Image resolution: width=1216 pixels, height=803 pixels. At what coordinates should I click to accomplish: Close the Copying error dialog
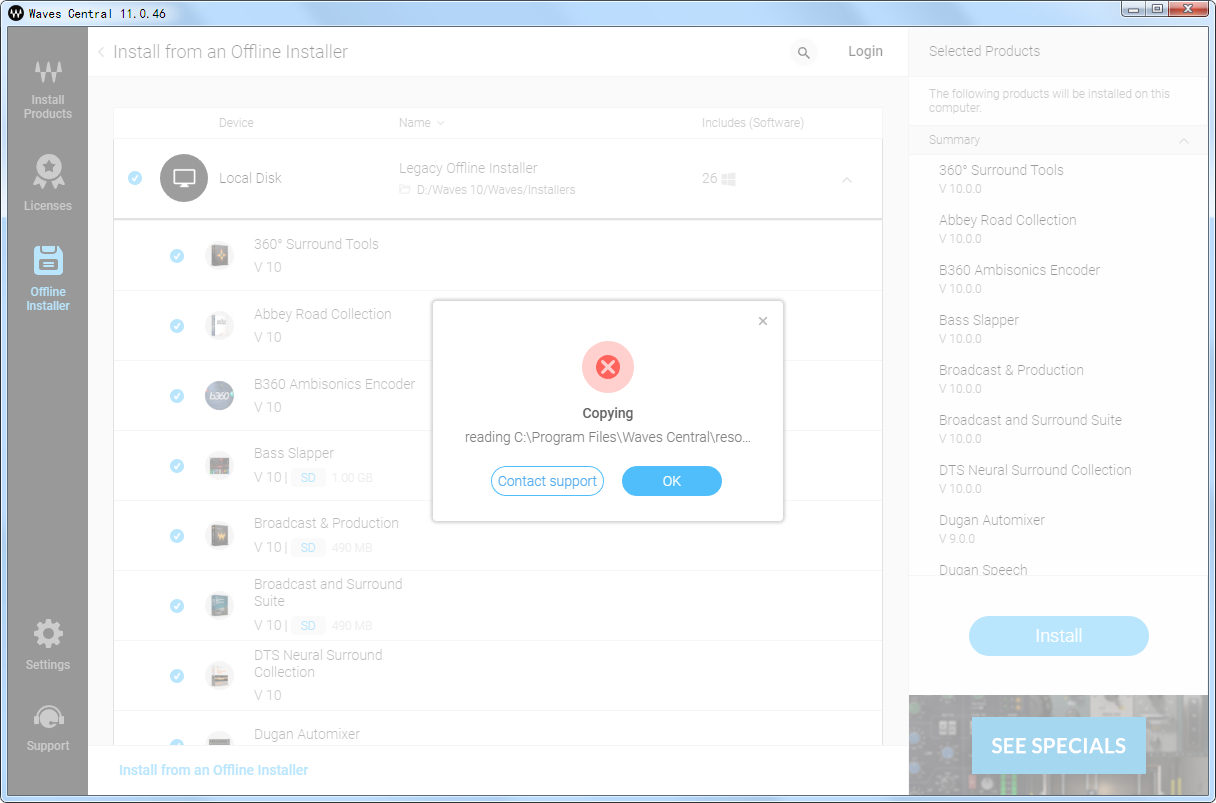pyautogui.click(x=763, y=321)
